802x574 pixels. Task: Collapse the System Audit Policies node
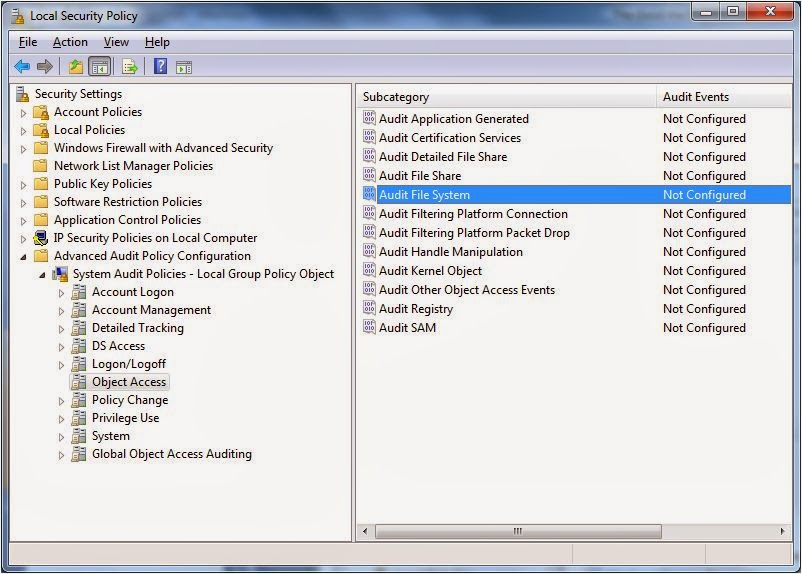(42, 275)
